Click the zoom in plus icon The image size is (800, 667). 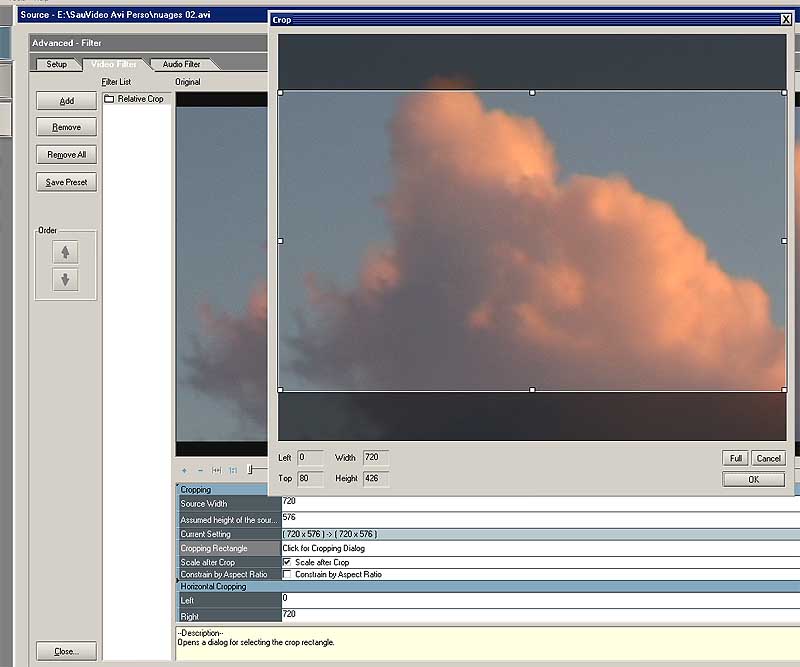point(185,470)
